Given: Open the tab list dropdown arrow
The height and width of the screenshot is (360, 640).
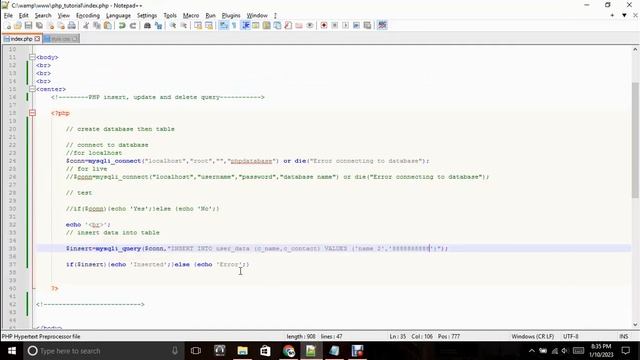Looking at the screenshot, I should coord(624,16).
